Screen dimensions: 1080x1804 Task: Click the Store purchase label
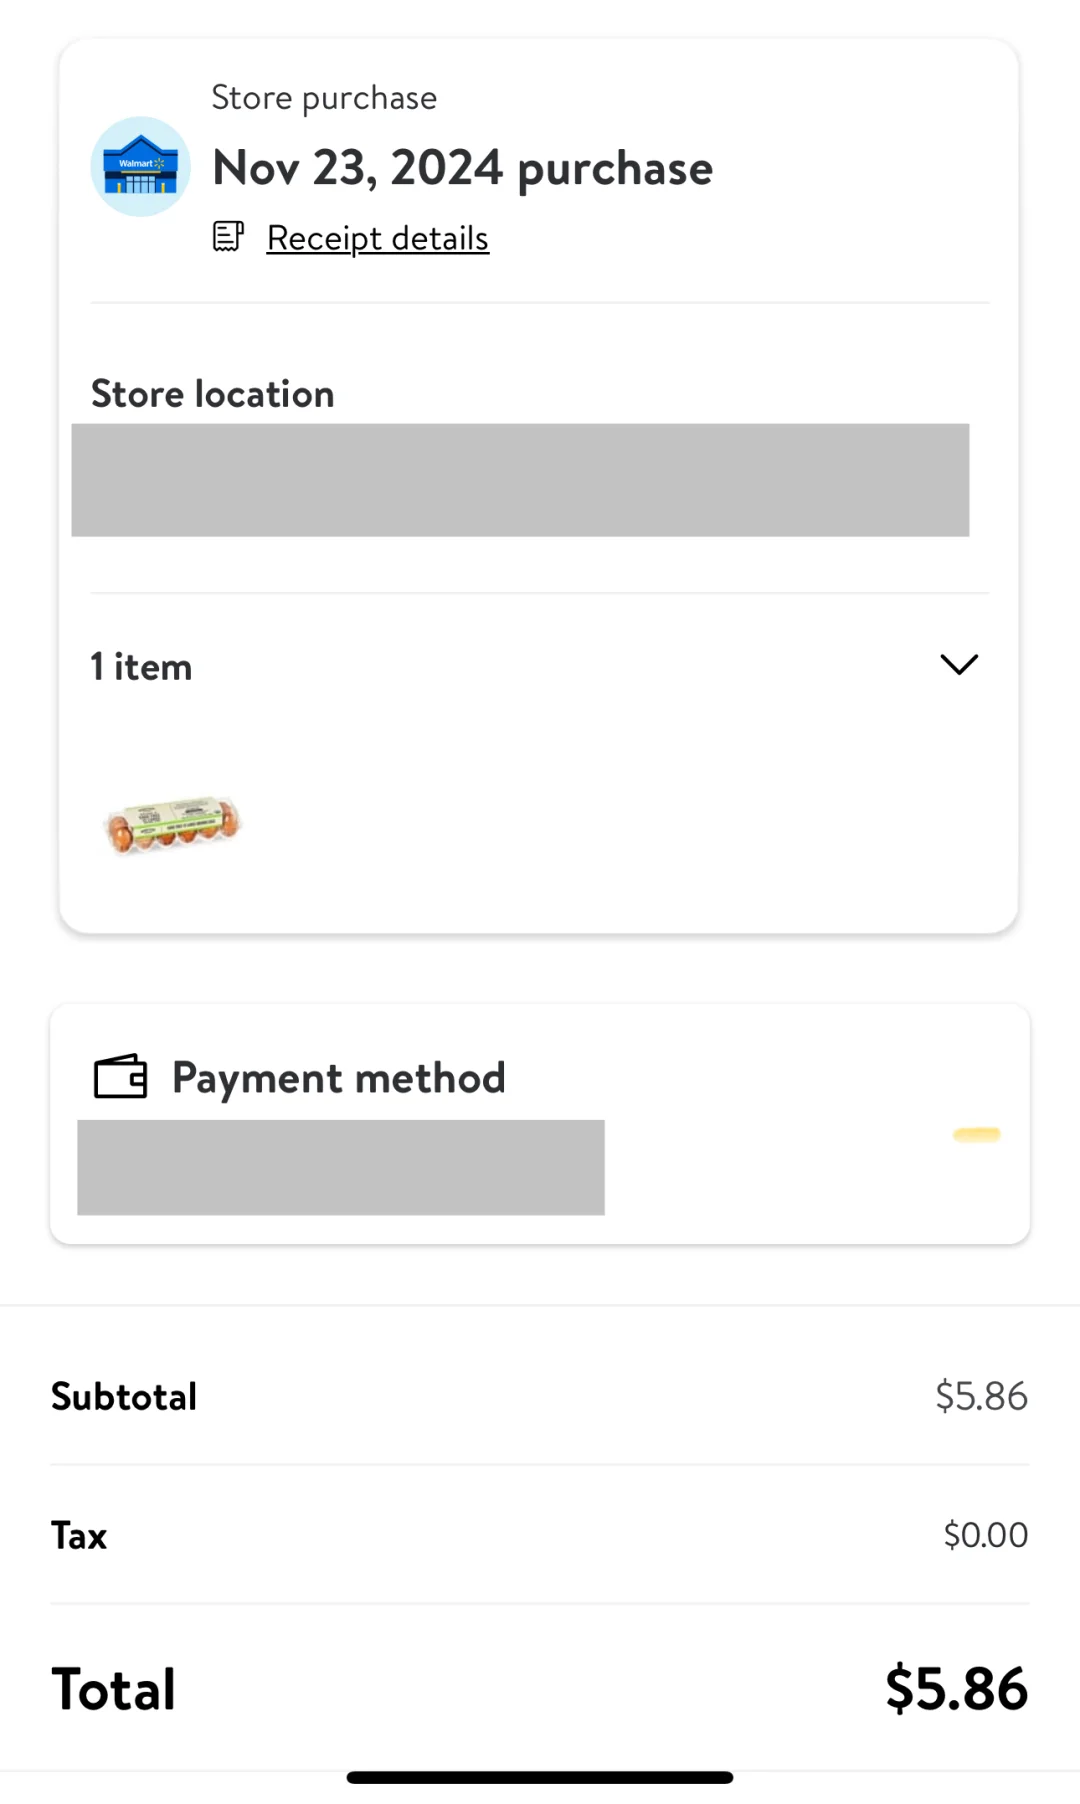324,98
